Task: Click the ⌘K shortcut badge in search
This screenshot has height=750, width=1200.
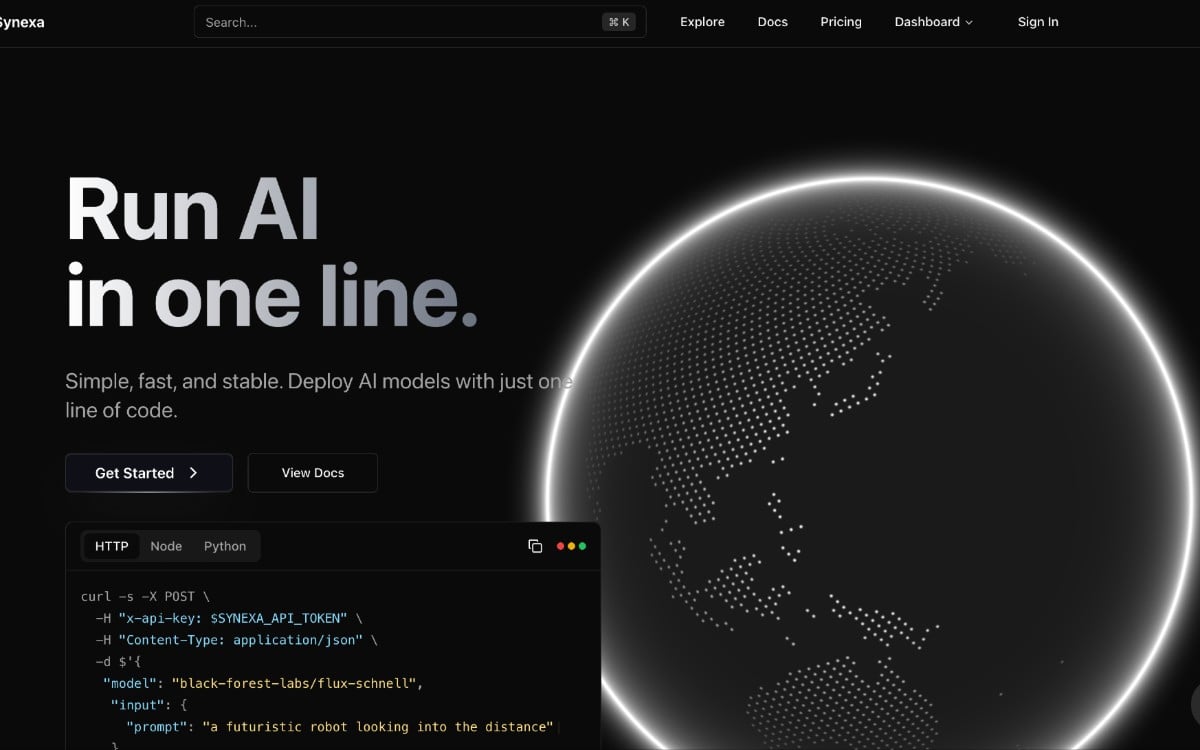Action: tap(619, 22)
